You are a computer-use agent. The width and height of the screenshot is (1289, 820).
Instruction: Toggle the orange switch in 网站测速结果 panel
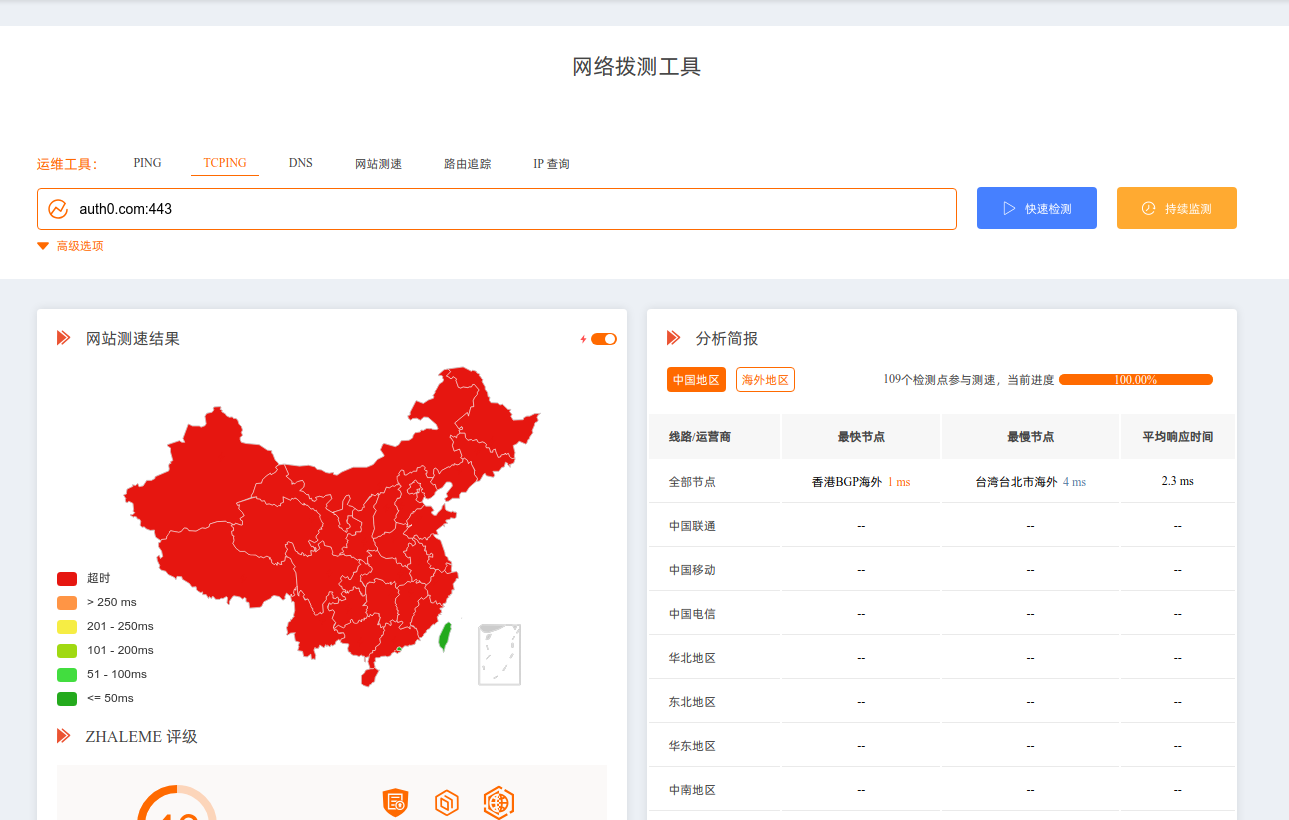pos(604,339)
